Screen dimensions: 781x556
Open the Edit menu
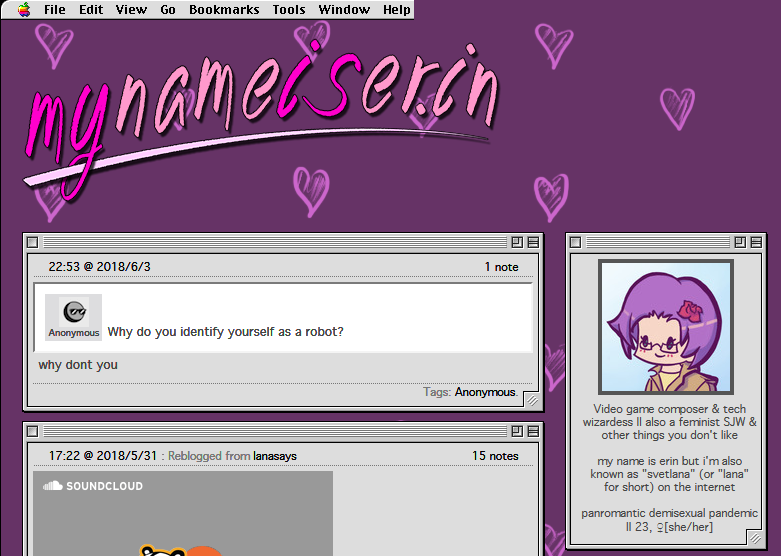point(91,9)
